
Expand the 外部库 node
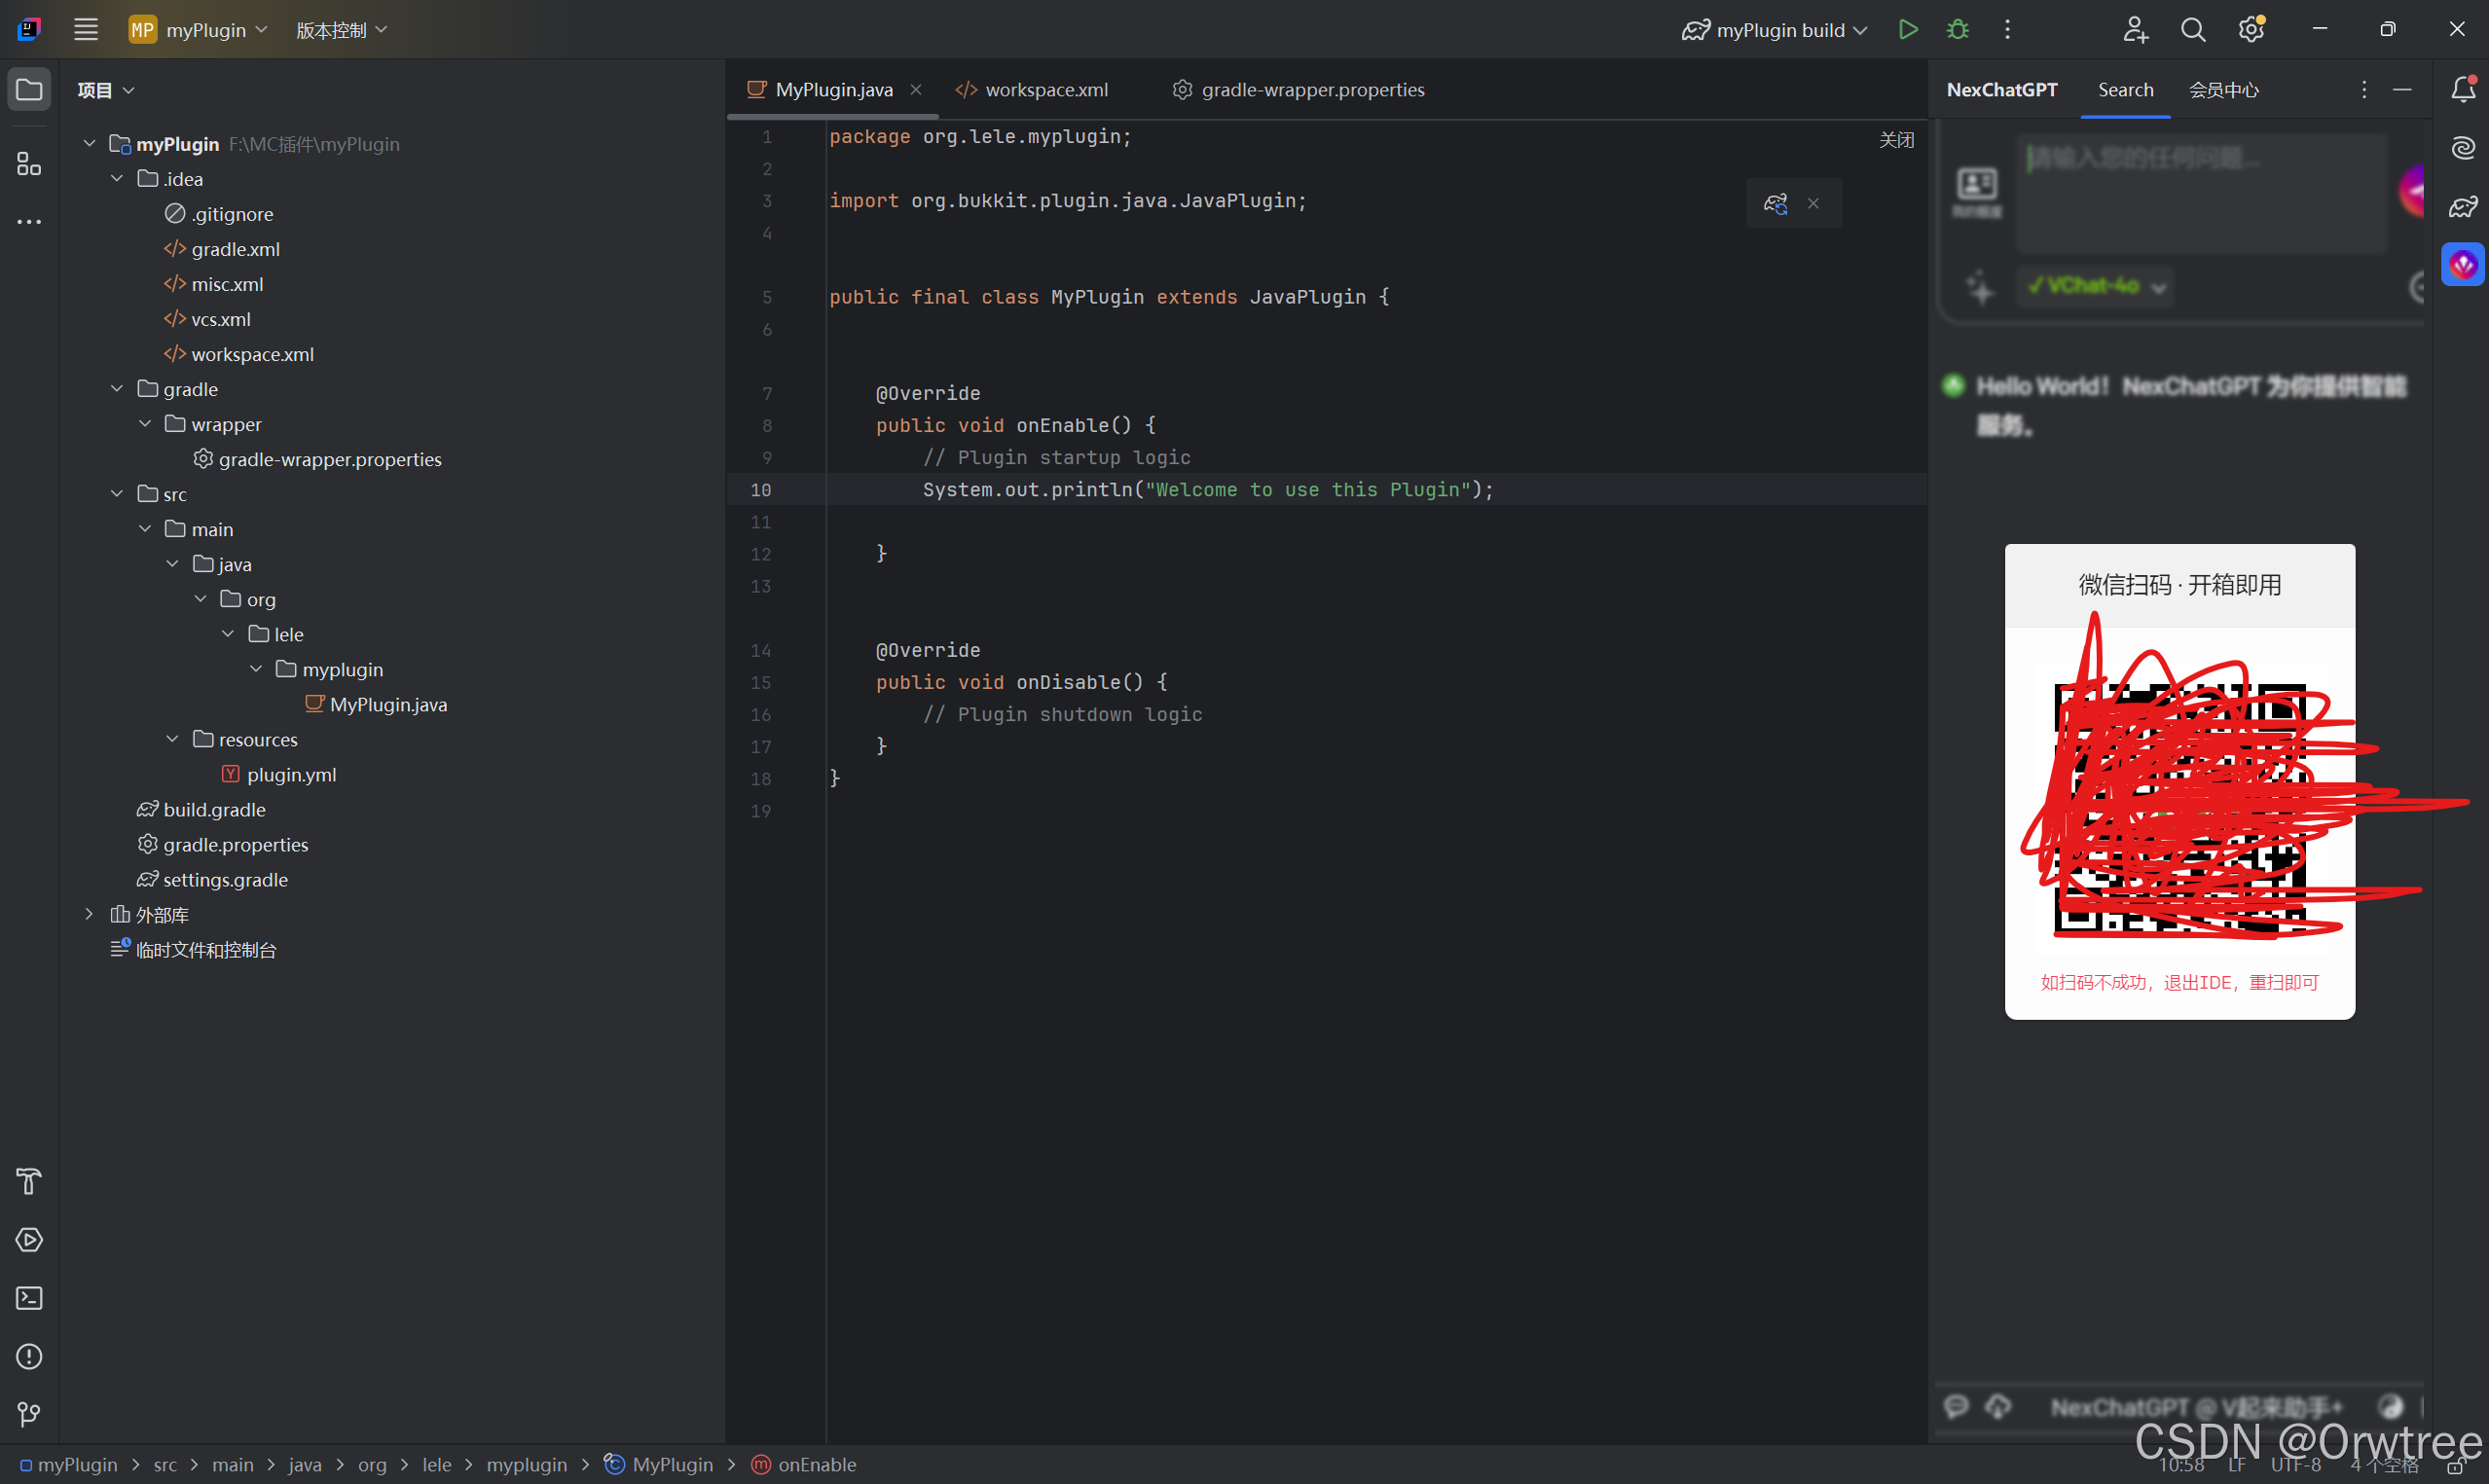click(x=89, y=914)
